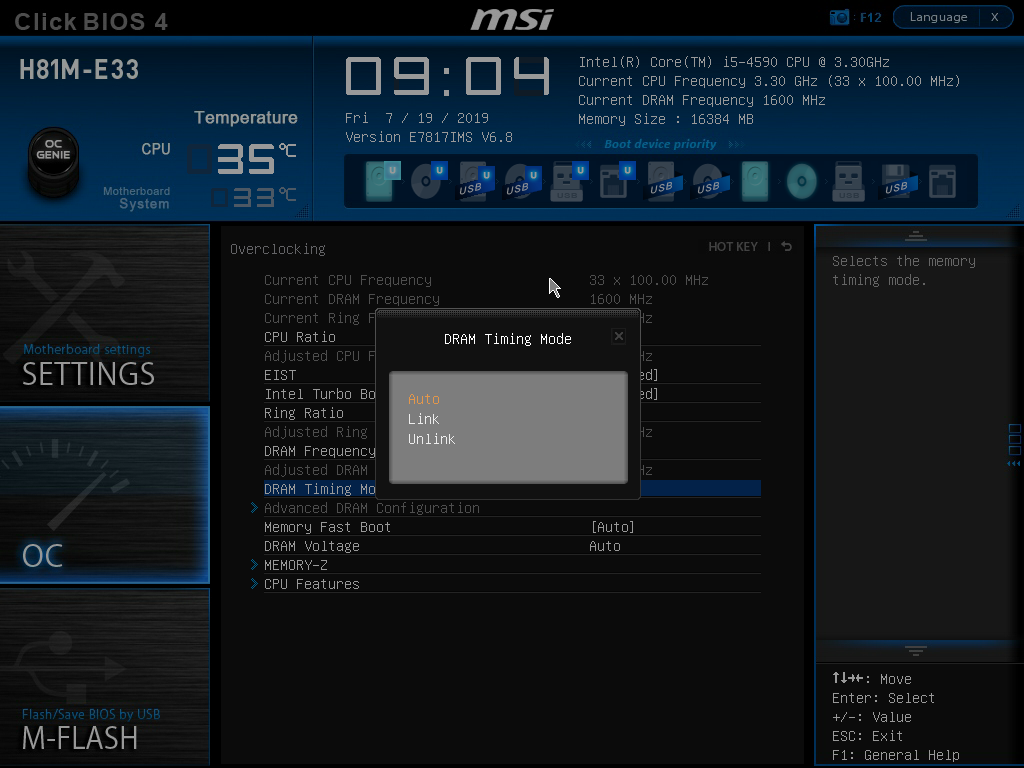Image resolution: width=1024 pixels, height=768 pixels.
Task: Select the UEFI USB CD/DVD boot device
Action: [x=522, y=181]
